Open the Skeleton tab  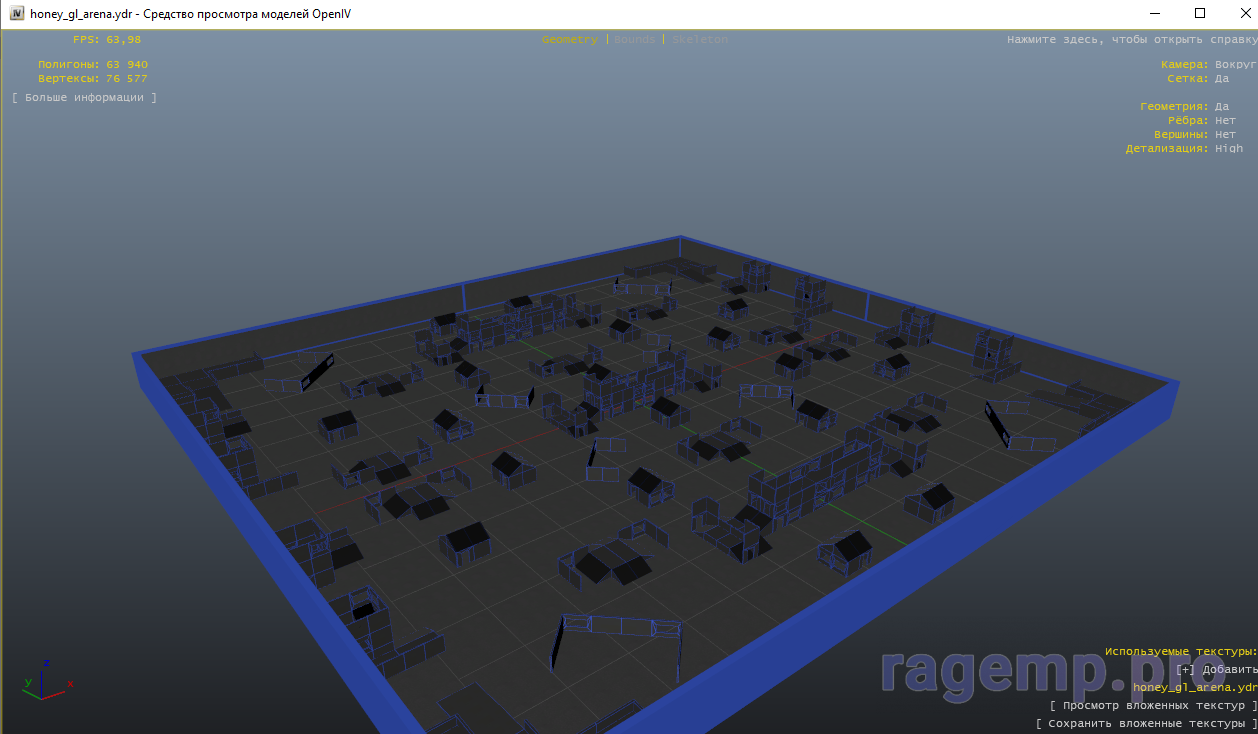pyautogui.click(x=700, y=40)
